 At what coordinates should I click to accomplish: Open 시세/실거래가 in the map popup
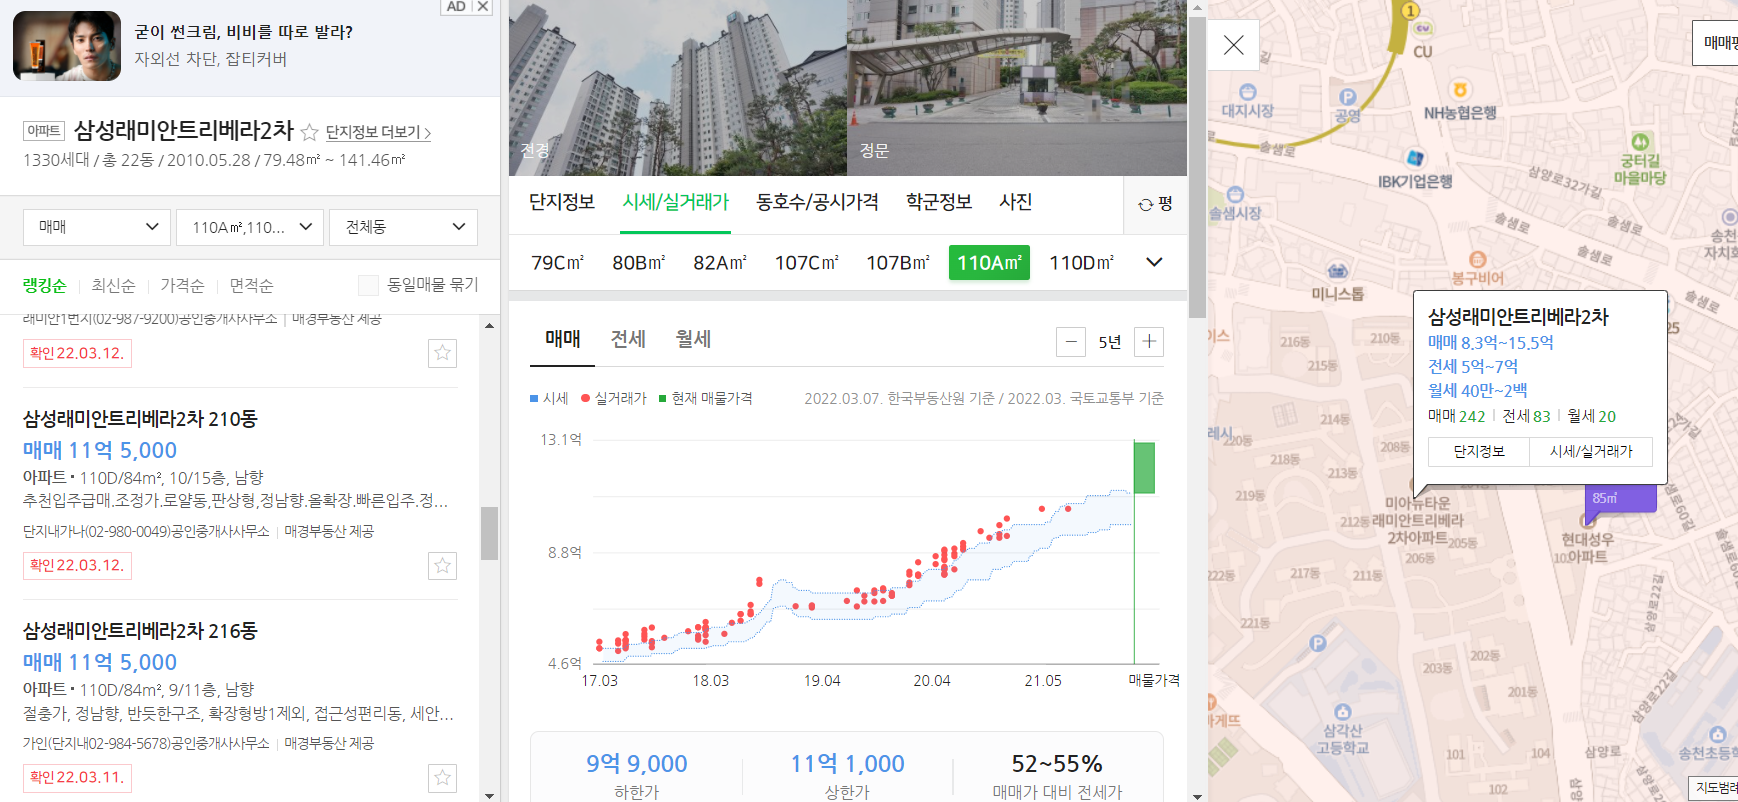[x=1591, y=452]
